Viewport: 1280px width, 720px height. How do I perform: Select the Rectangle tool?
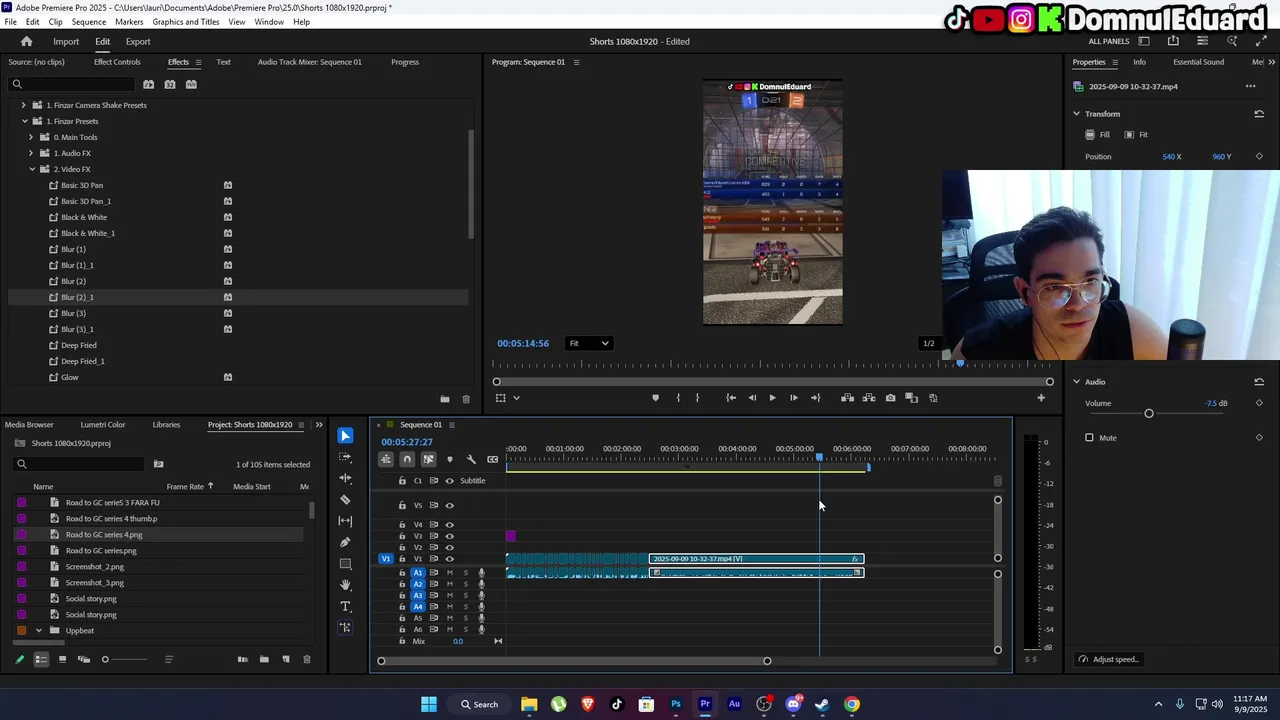coord(345,564)
